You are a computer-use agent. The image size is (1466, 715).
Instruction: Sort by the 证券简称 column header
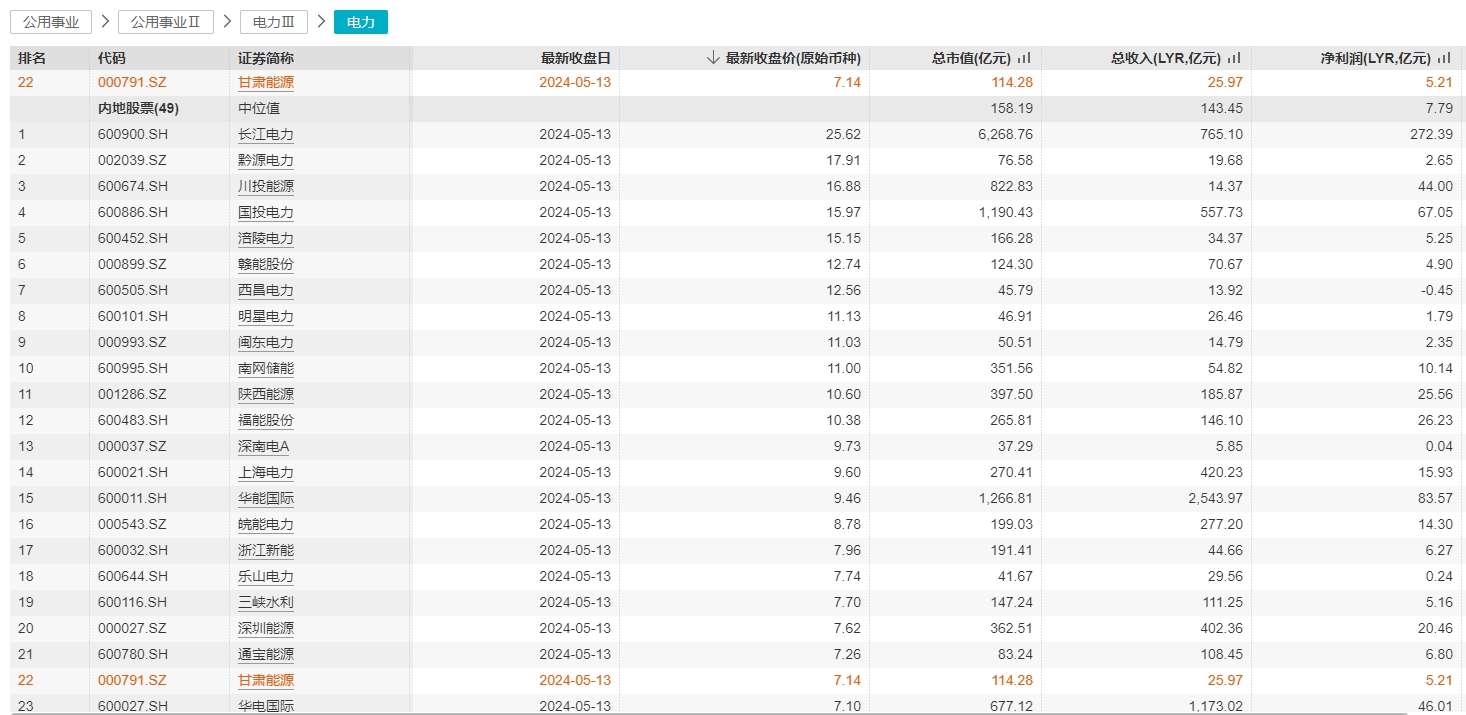point(265,58)
